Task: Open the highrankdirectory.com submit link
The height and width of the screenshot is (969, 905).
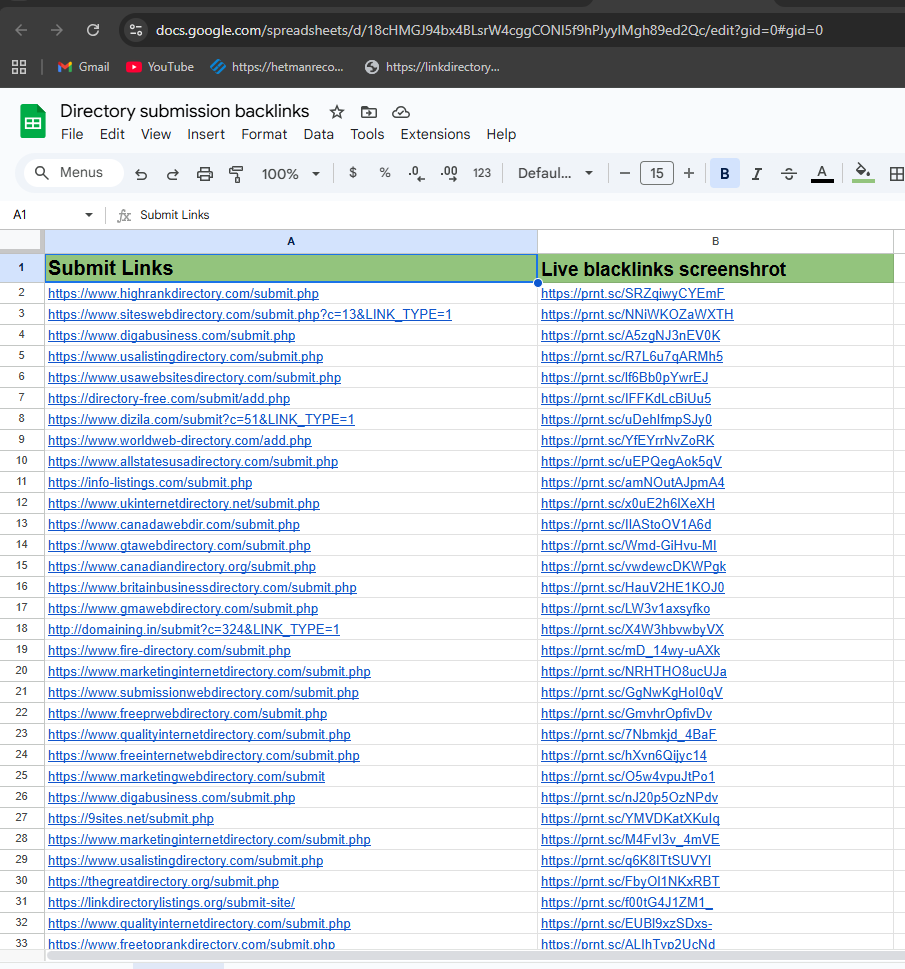Action: (x=183, y=294)
